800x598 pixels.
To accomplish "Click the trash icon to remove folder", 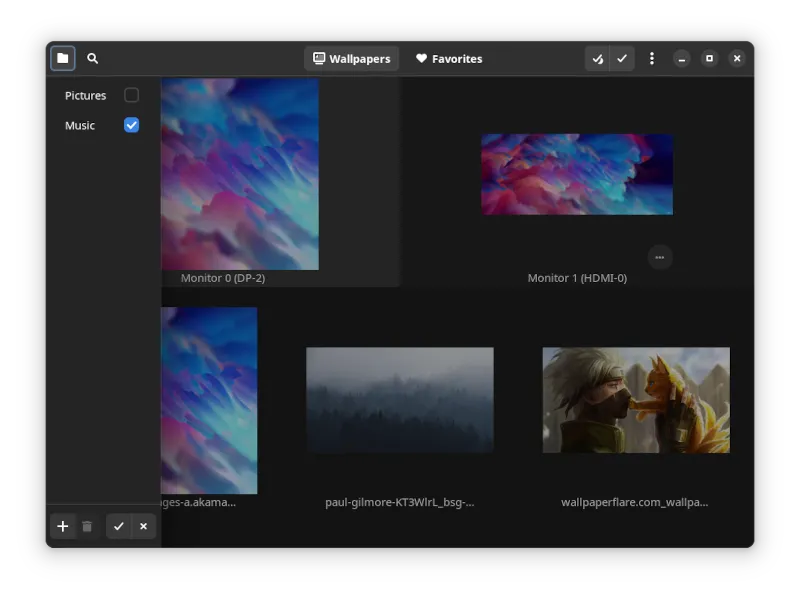I will coord(87,526).
